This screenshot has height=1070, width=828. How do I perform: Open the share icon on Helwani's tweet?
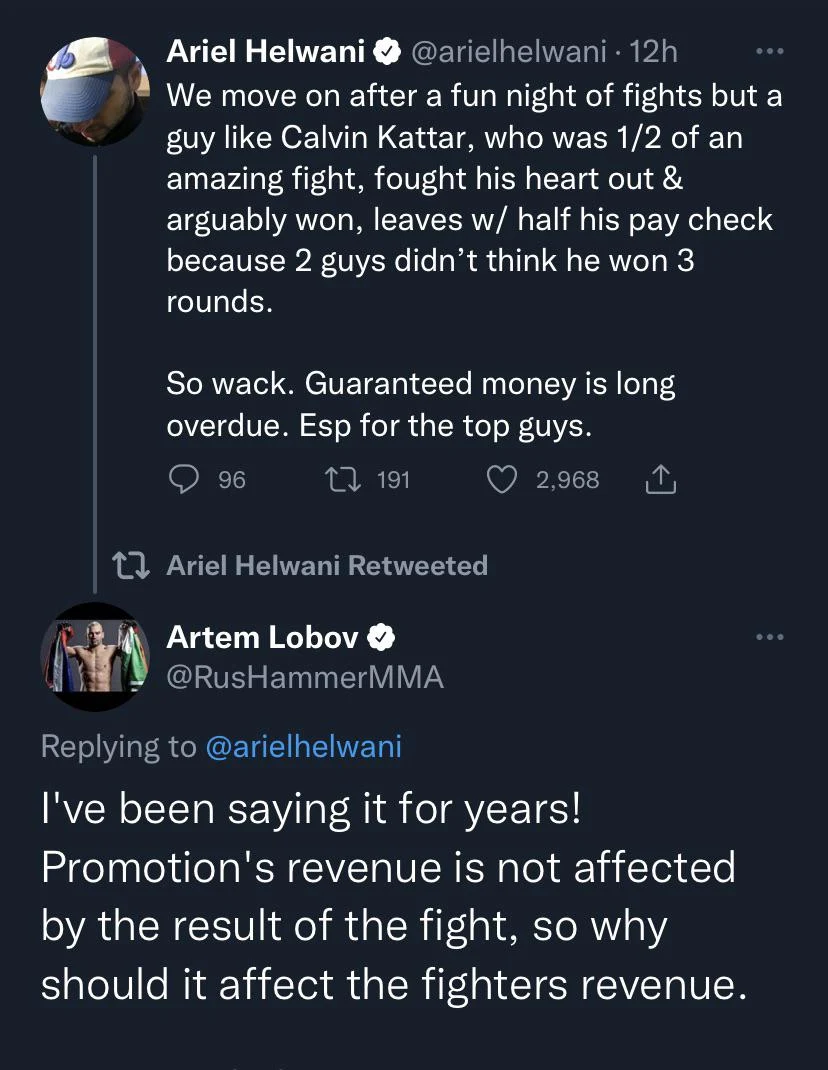pyautogui.click(x=660, y=479)
